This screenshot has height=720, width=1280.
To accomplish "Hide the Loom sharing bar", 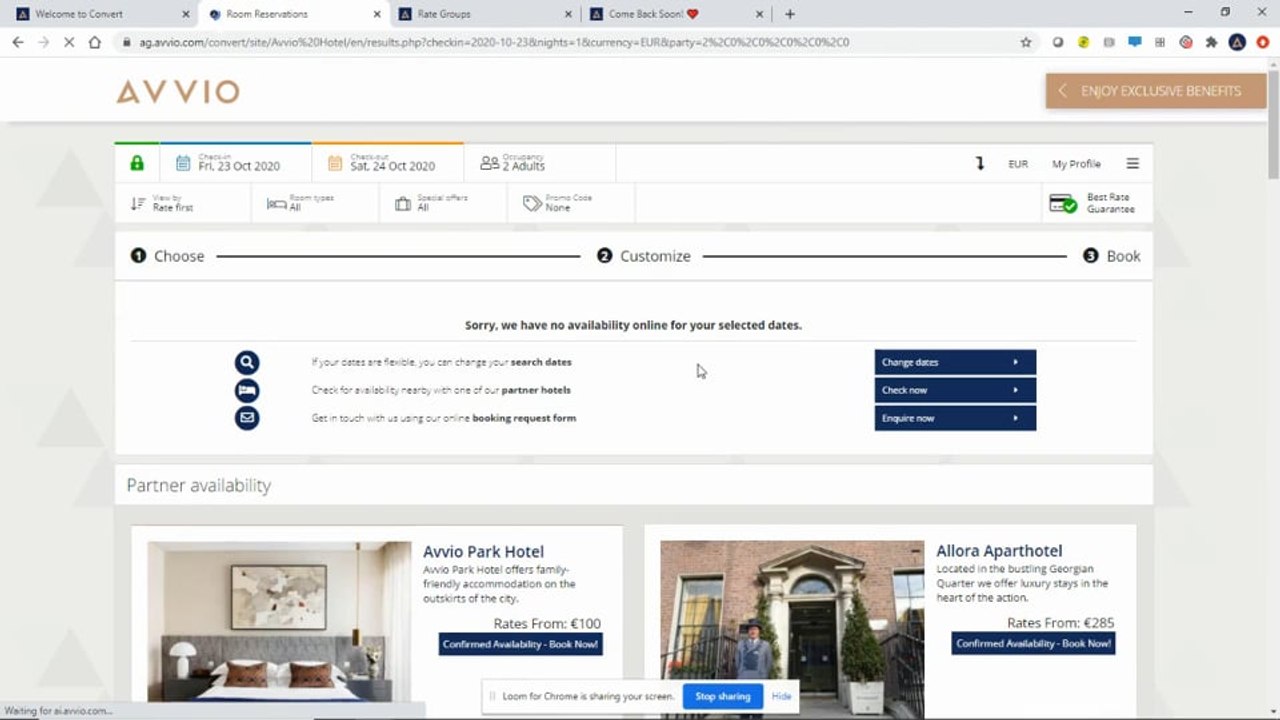I will (781, 696).
